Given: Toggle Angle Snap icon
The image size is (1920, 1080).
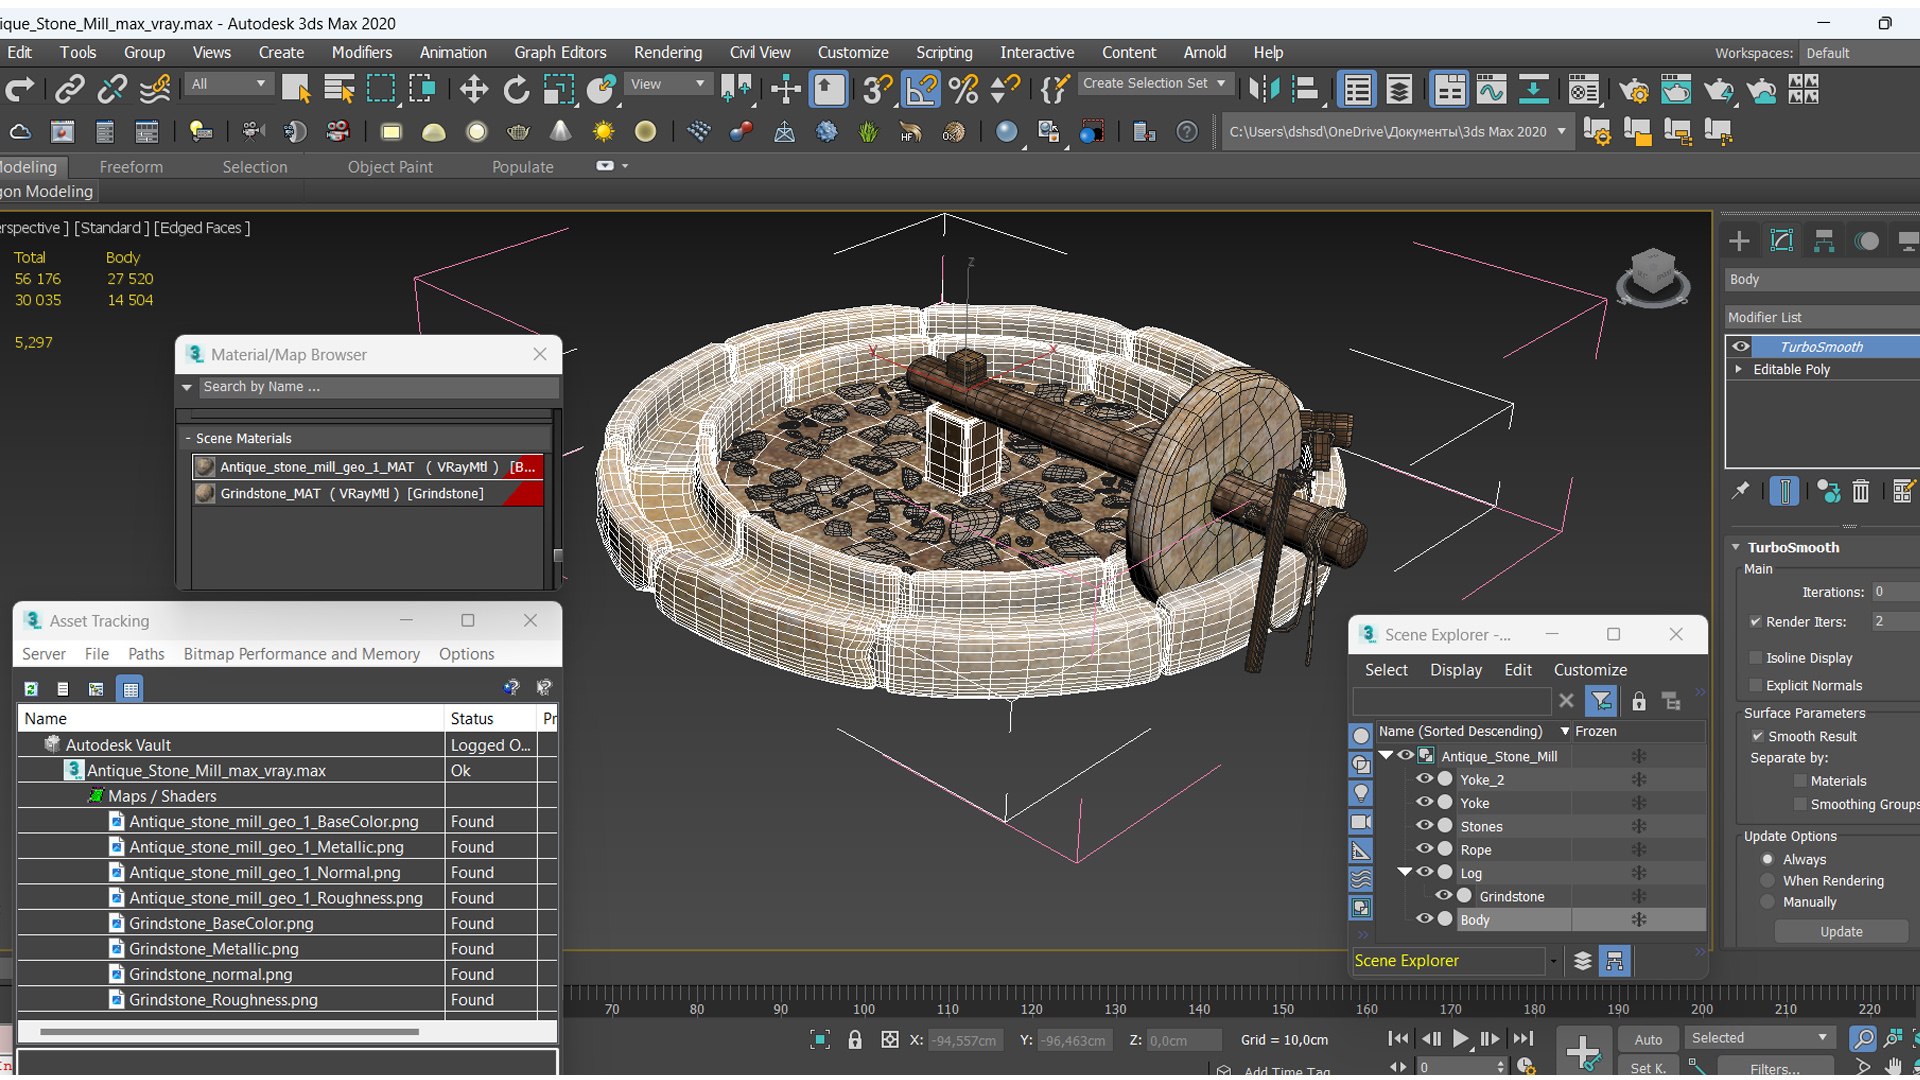Looking at the screenshot, I should click(921, 90).
